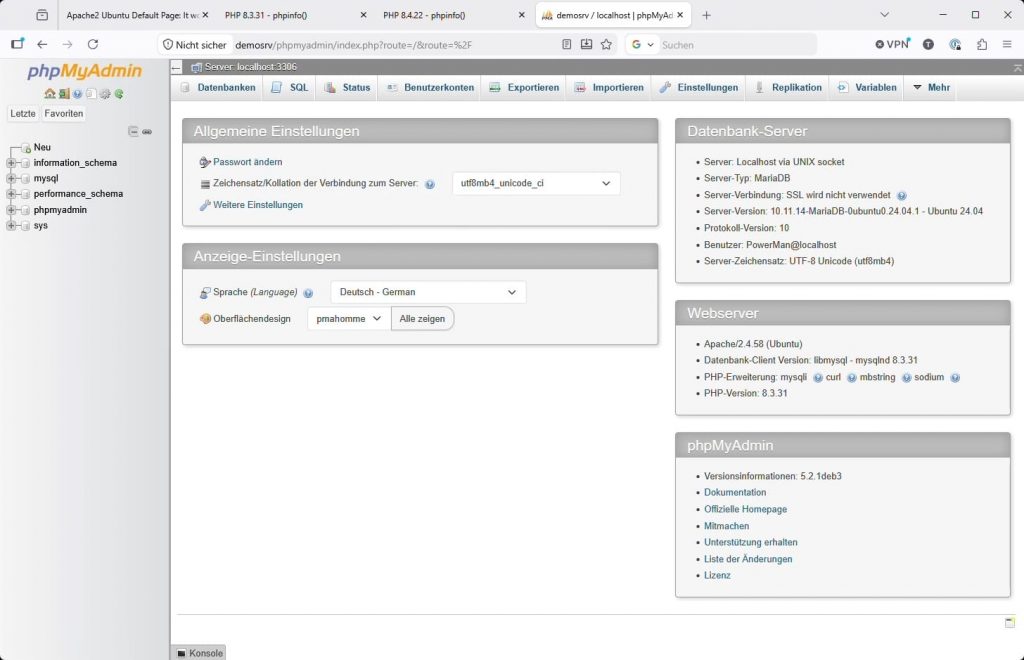Bookmark page with star icon
Screen dimensions: 1024x660
(606, 44)
